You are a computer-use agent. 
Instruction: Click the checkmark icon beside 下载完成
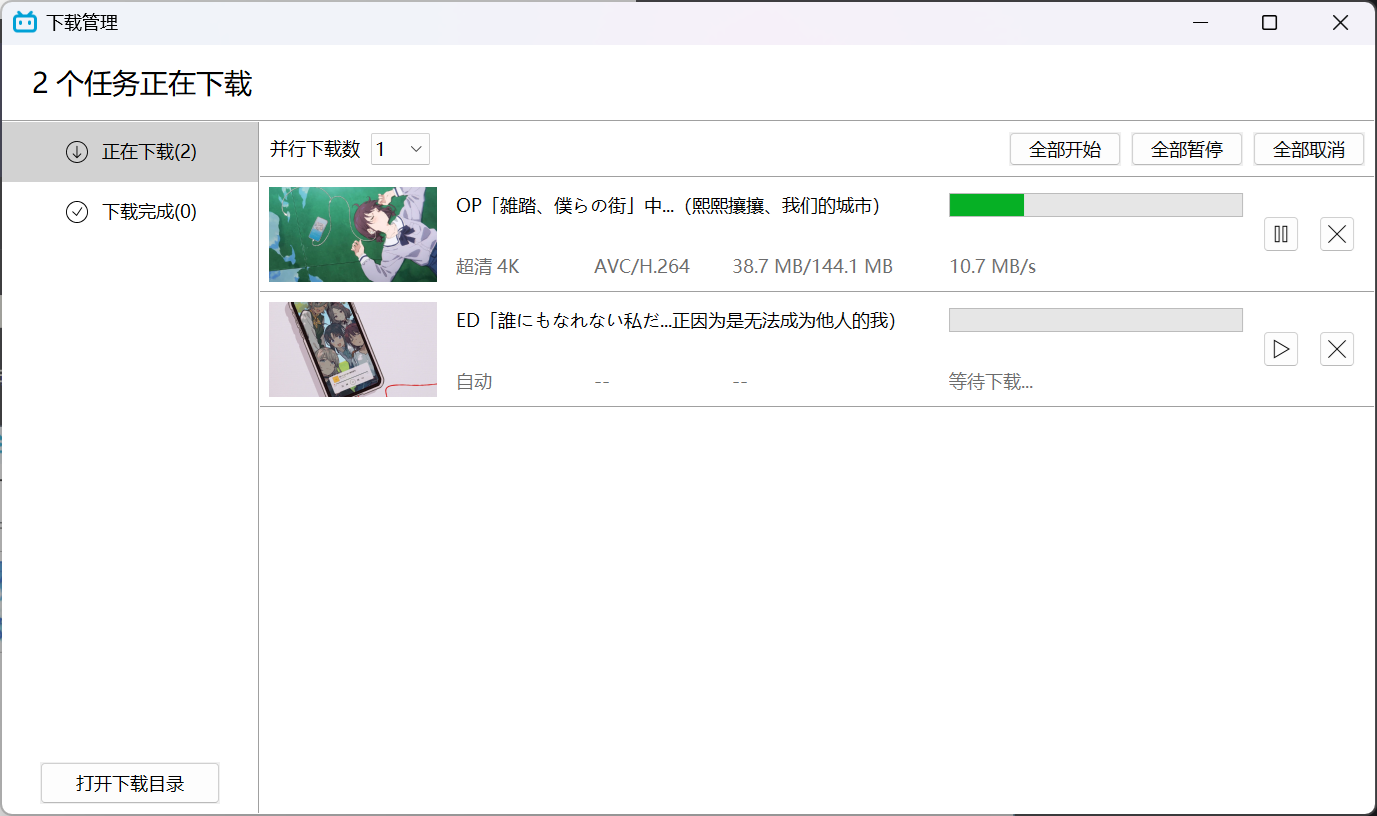click(77, 212)
